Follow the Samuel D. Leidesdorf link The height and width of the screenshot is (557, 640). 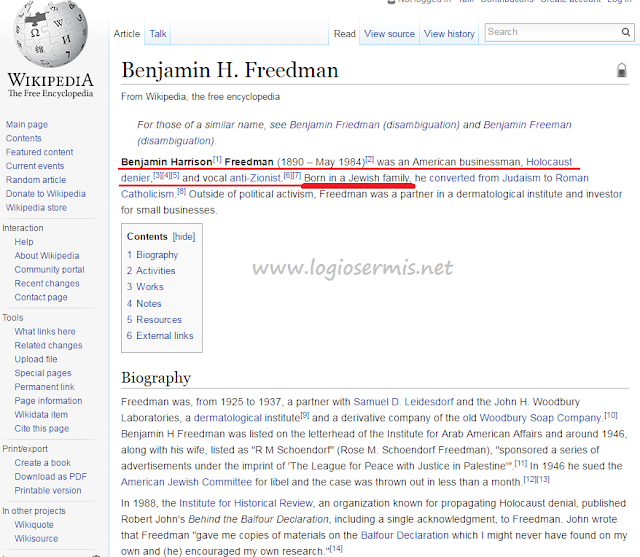coord(403,402)
